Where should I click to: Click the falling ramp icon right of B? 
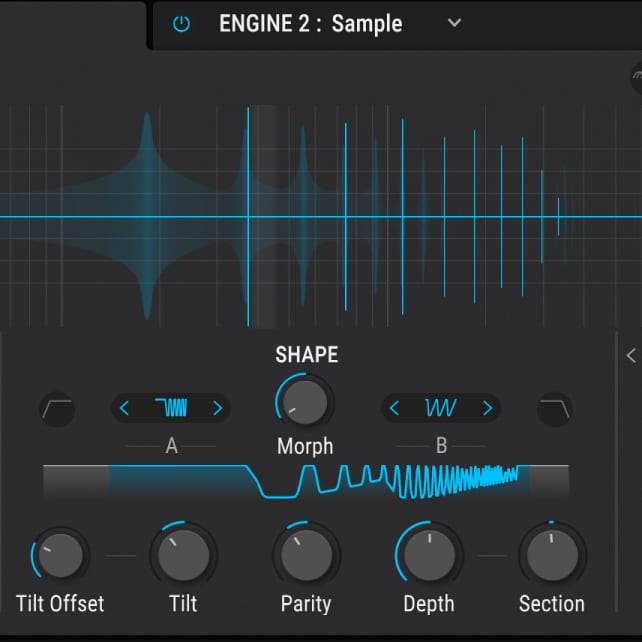pos(555,408)
